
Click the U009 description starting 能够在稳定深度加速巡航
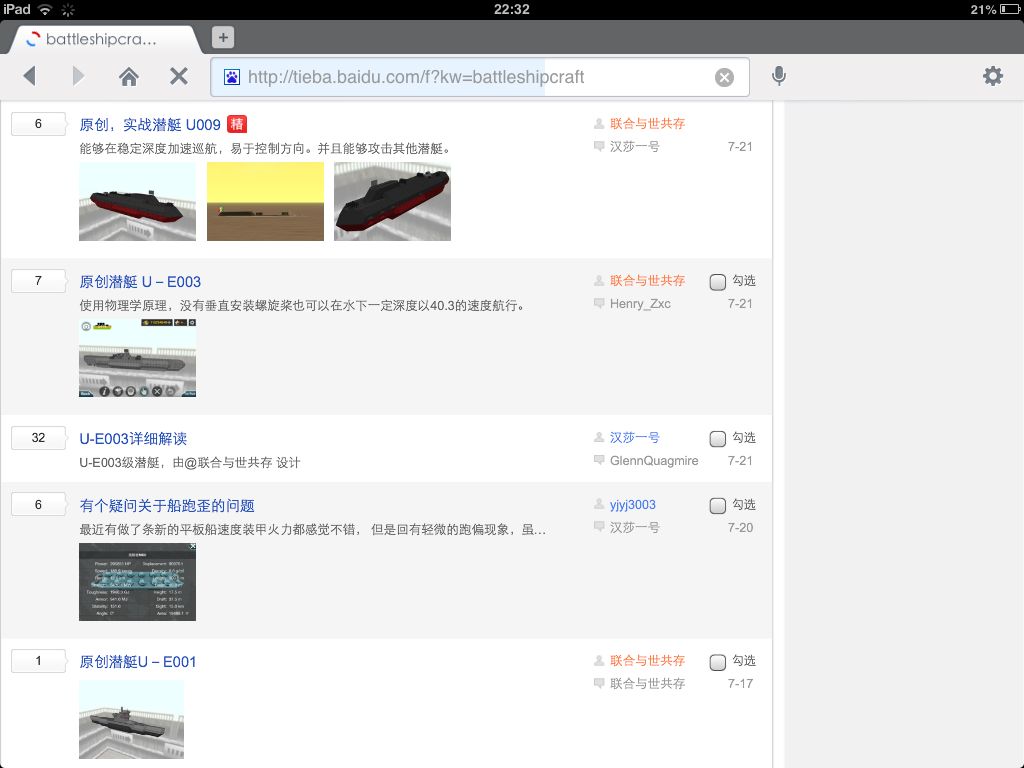(x=266, y=148)
